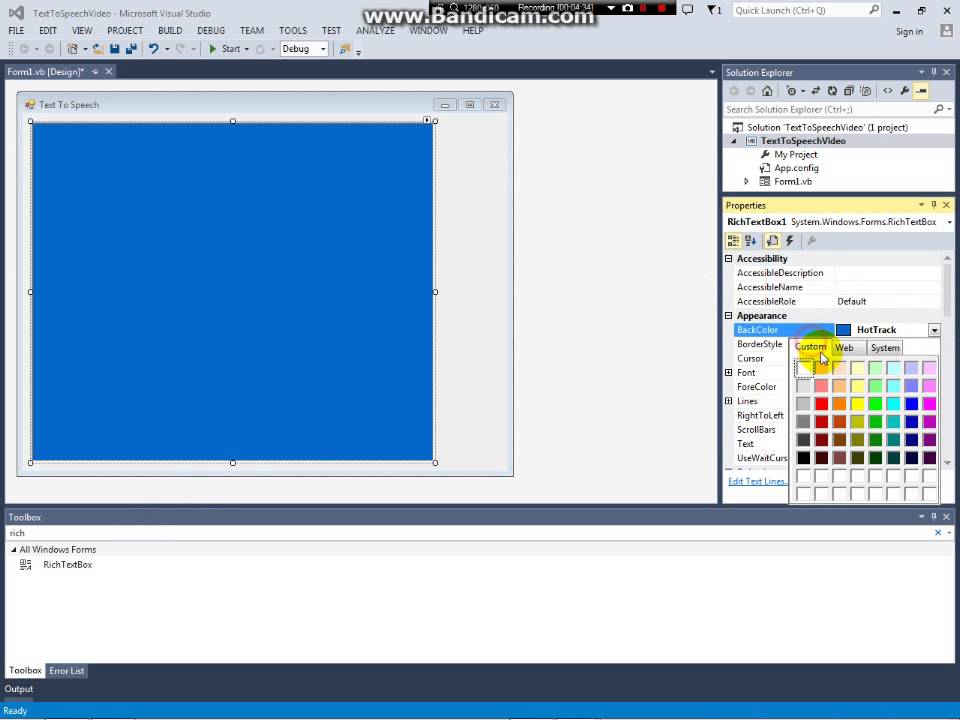Open the Start button dropdown arrow
Viewport: 960px width, 720px height.
pyautogui.click(x=247, y=49)
